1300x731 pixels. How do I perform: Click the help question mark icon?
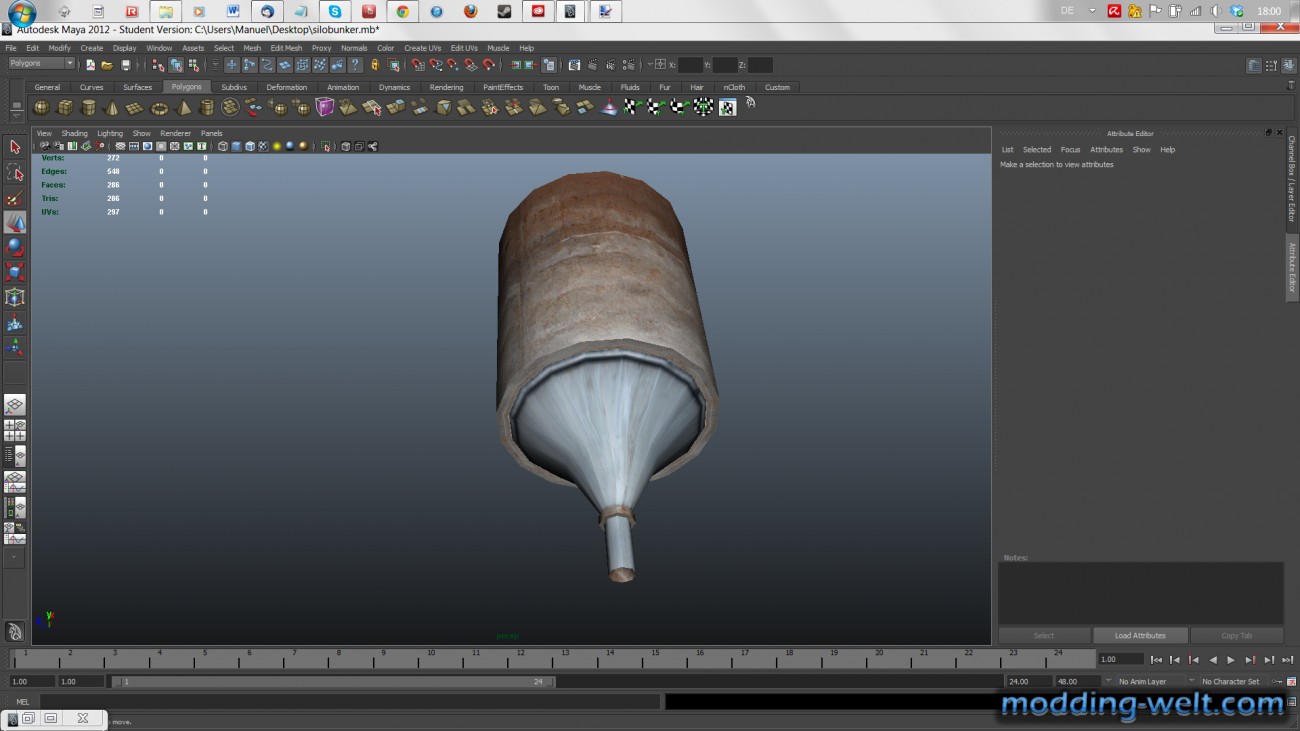coord(355,65)
